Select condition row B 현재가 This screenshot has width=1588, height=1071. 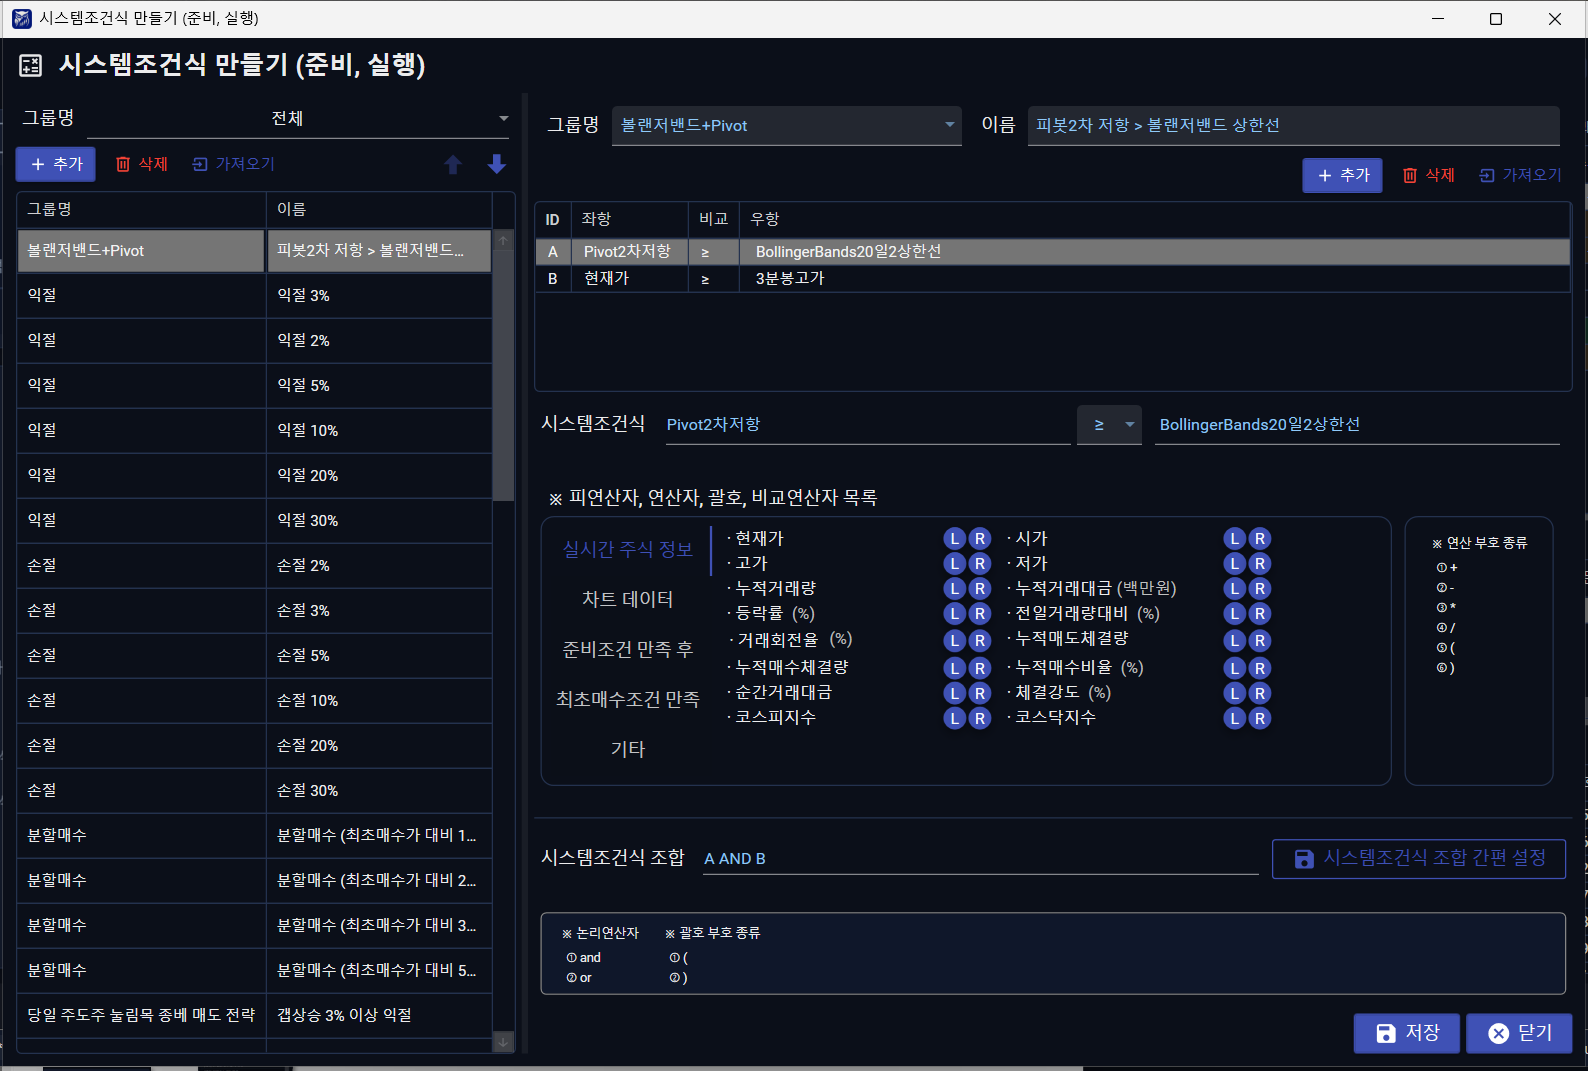point(1053,279)
